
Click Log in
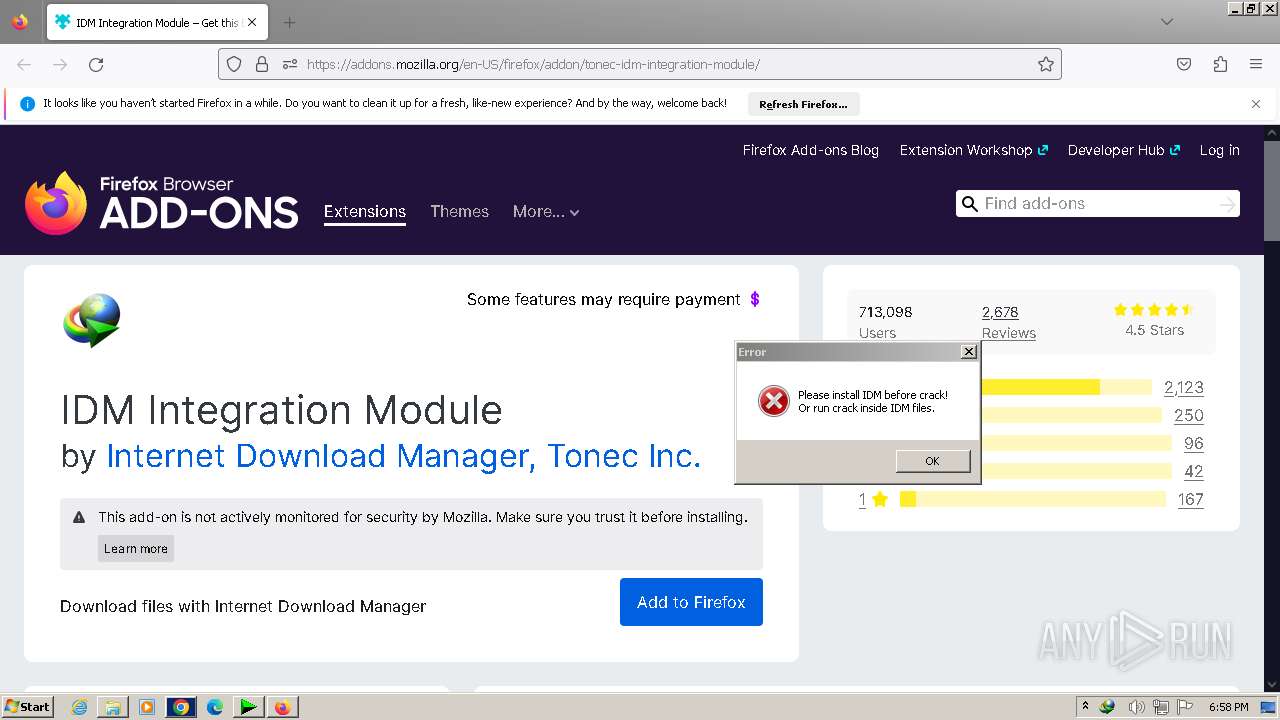1220,150
